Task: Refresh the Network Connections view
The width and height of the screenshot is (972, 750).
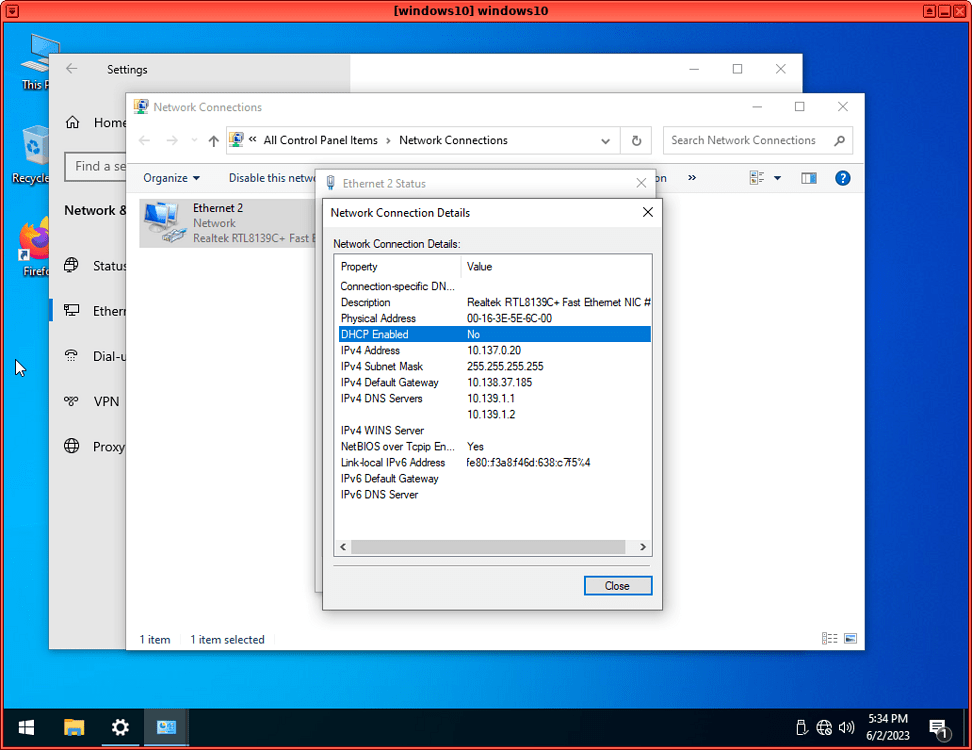Action: point(636,141)
